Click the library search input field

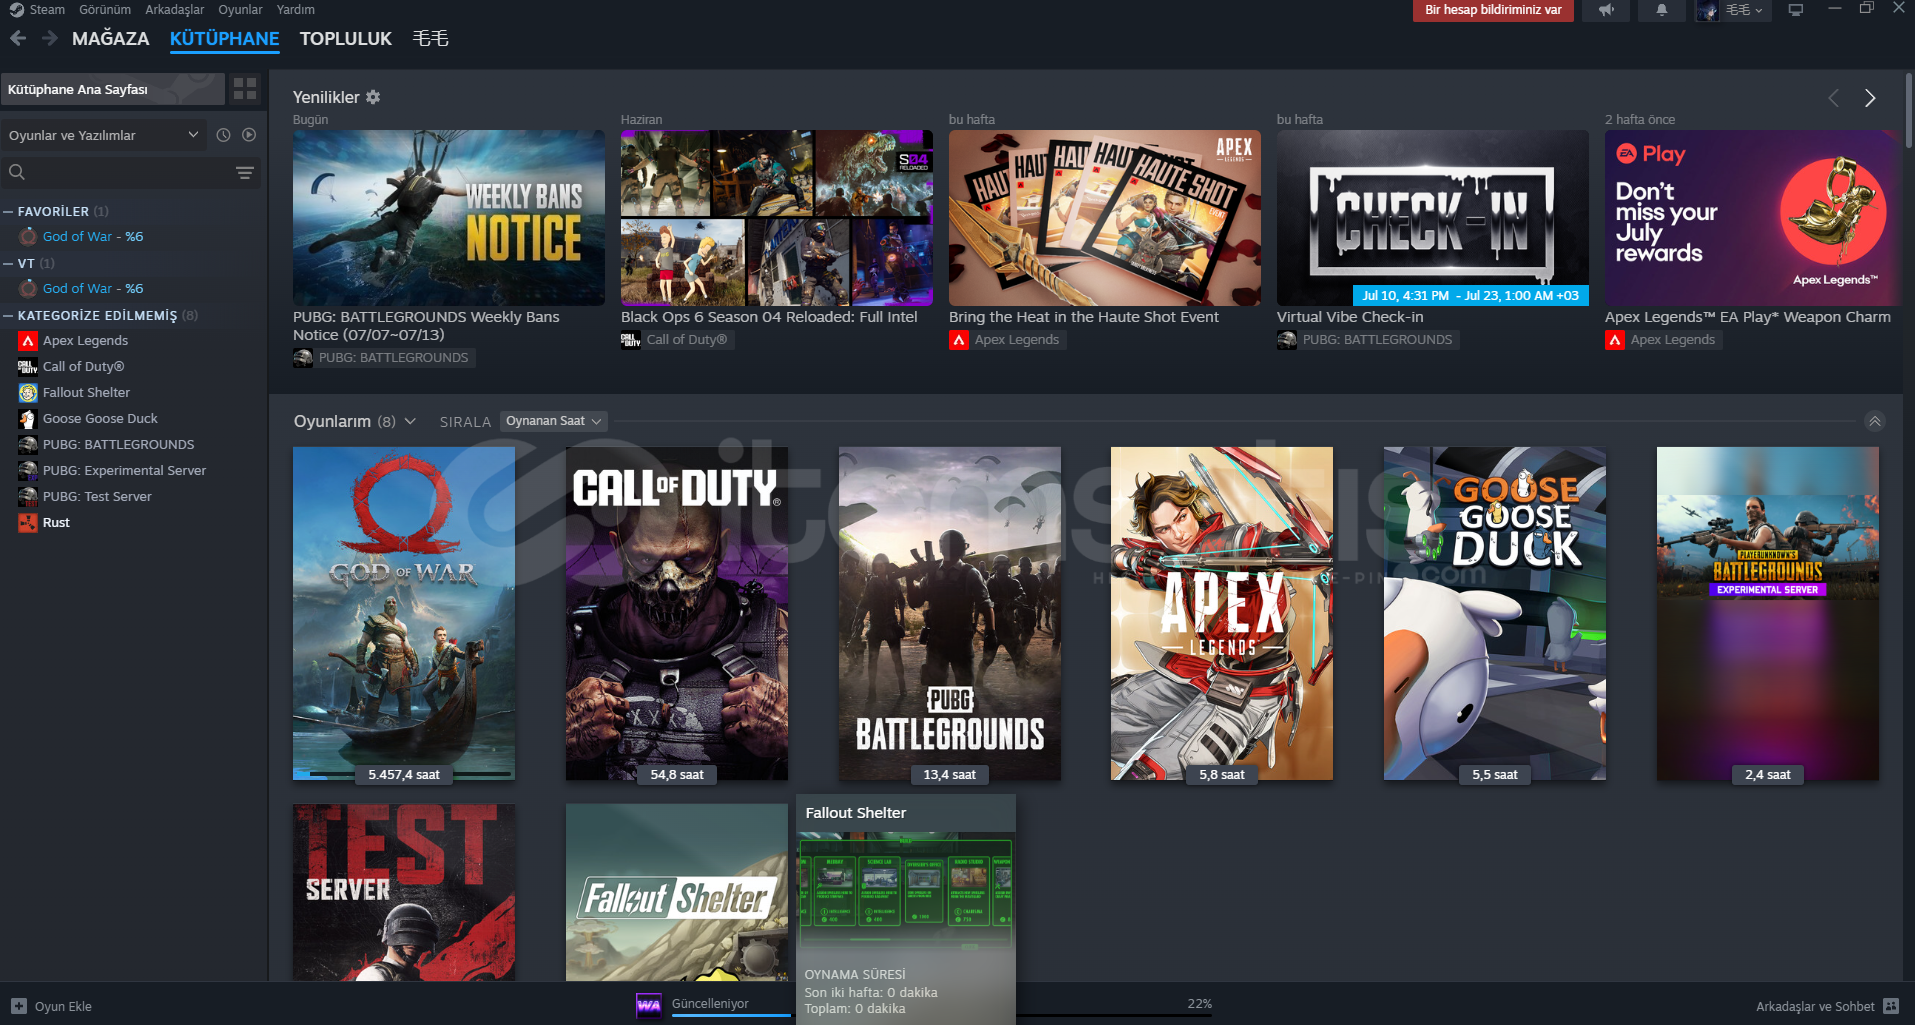click(130, 173)
